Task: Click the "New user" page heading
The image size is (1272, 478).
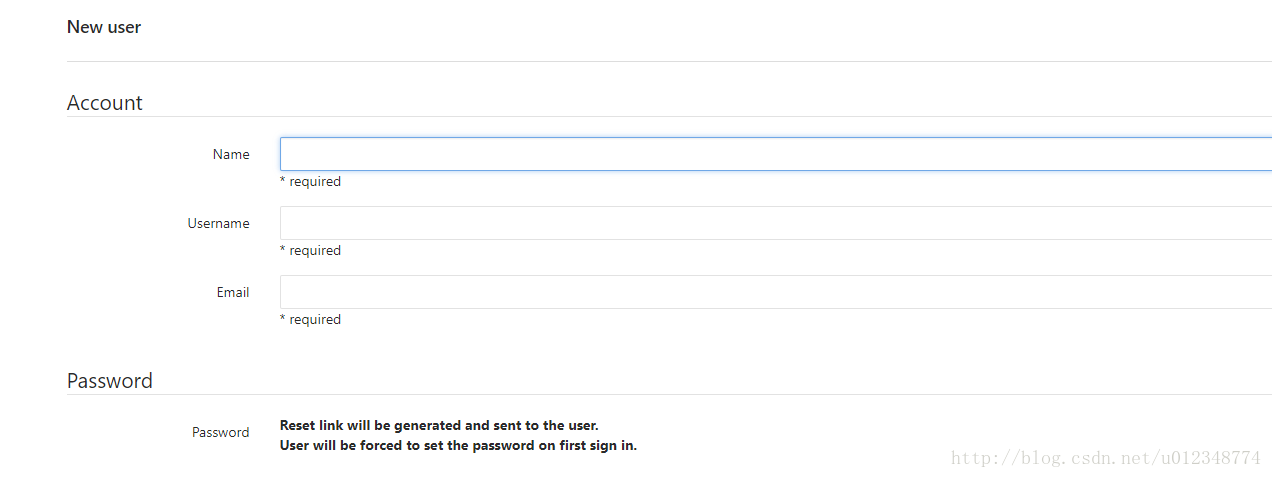Action: click(104, 27)
